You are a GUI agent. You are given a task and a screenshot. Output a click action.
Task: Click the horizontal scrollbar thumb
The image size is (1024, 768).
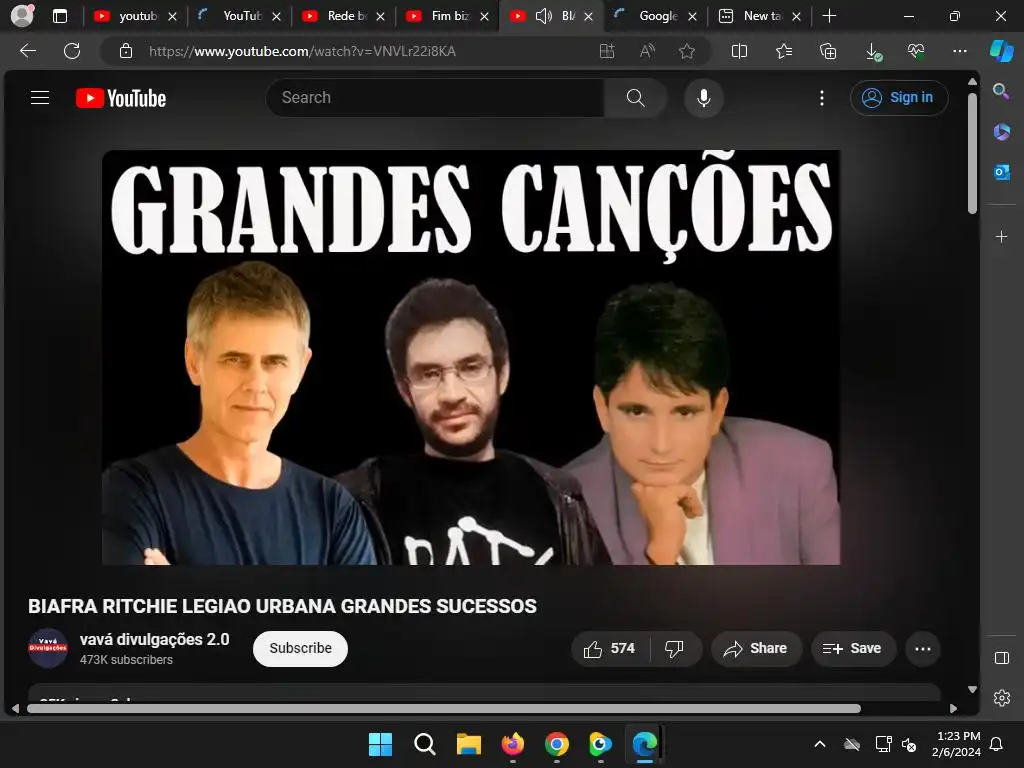pyautogui.click(x=443, y=709)
